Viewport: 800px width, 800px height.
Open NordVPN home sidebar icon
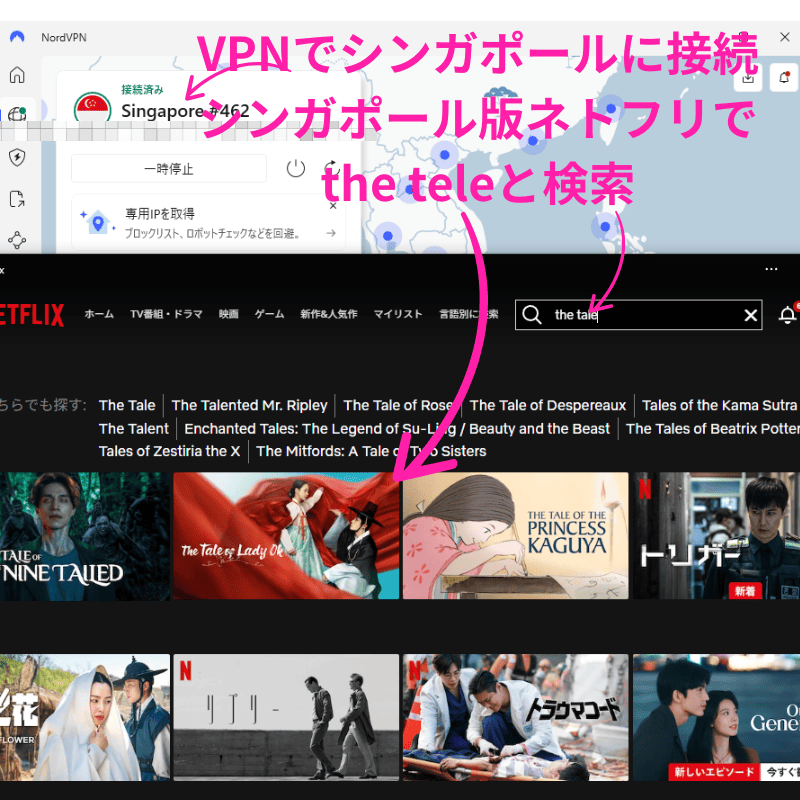pyautogui.click(x=17, y=75)
